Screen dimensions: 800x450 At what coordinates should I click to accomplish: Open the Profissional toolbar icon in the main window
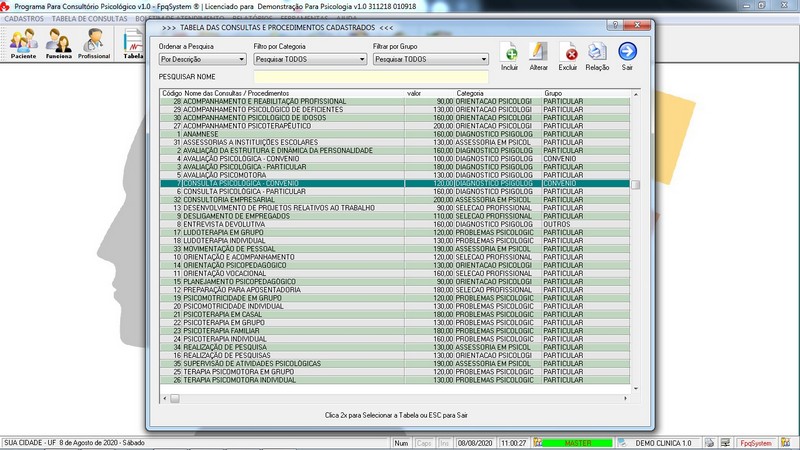(93, 43)
